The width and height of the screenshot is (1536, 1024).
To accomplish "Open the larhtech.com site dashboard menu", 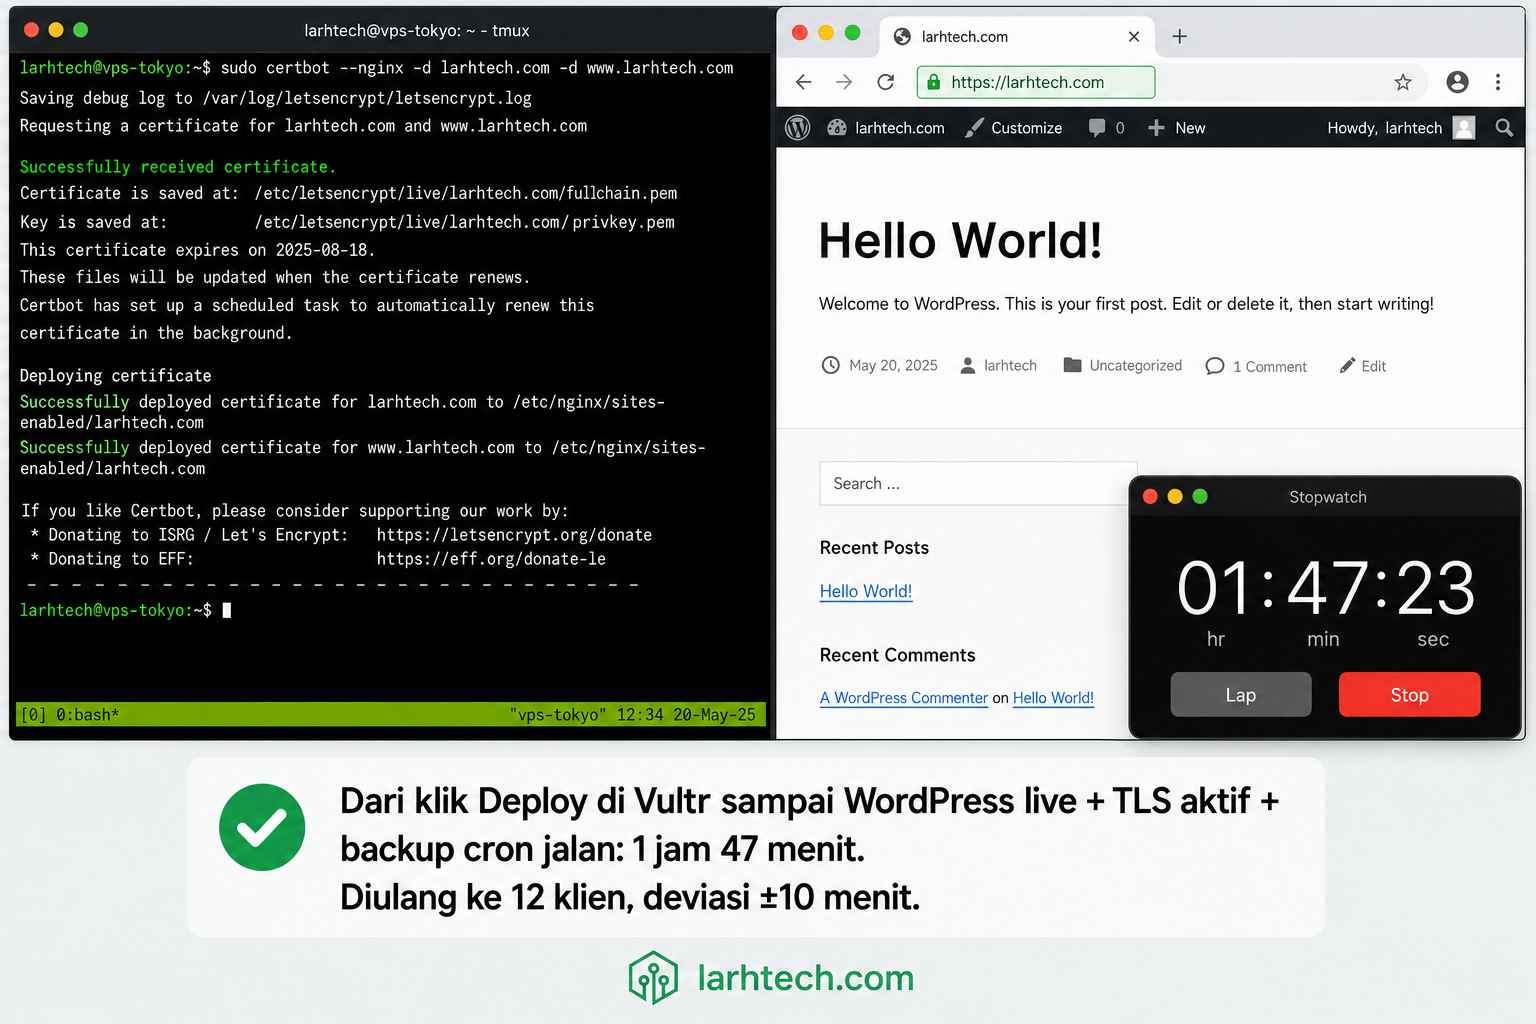I will tap(886, 128).
